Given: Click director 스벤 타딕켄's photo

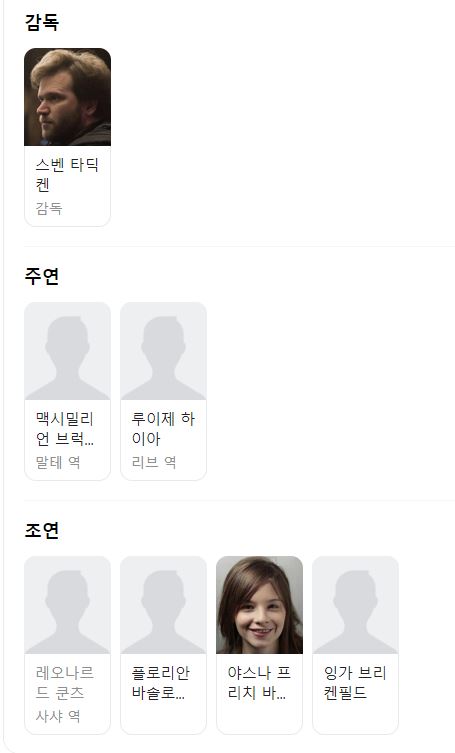Looking at the screenshot, I should [x=67, y=97].
